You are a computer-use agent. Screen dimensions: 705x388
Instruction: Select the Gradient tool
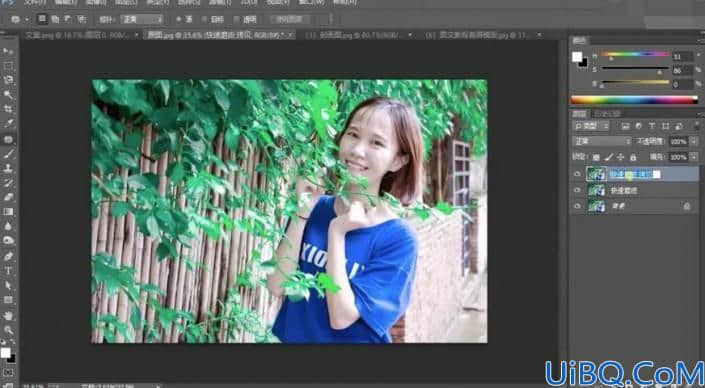click(x=8, y=211)
